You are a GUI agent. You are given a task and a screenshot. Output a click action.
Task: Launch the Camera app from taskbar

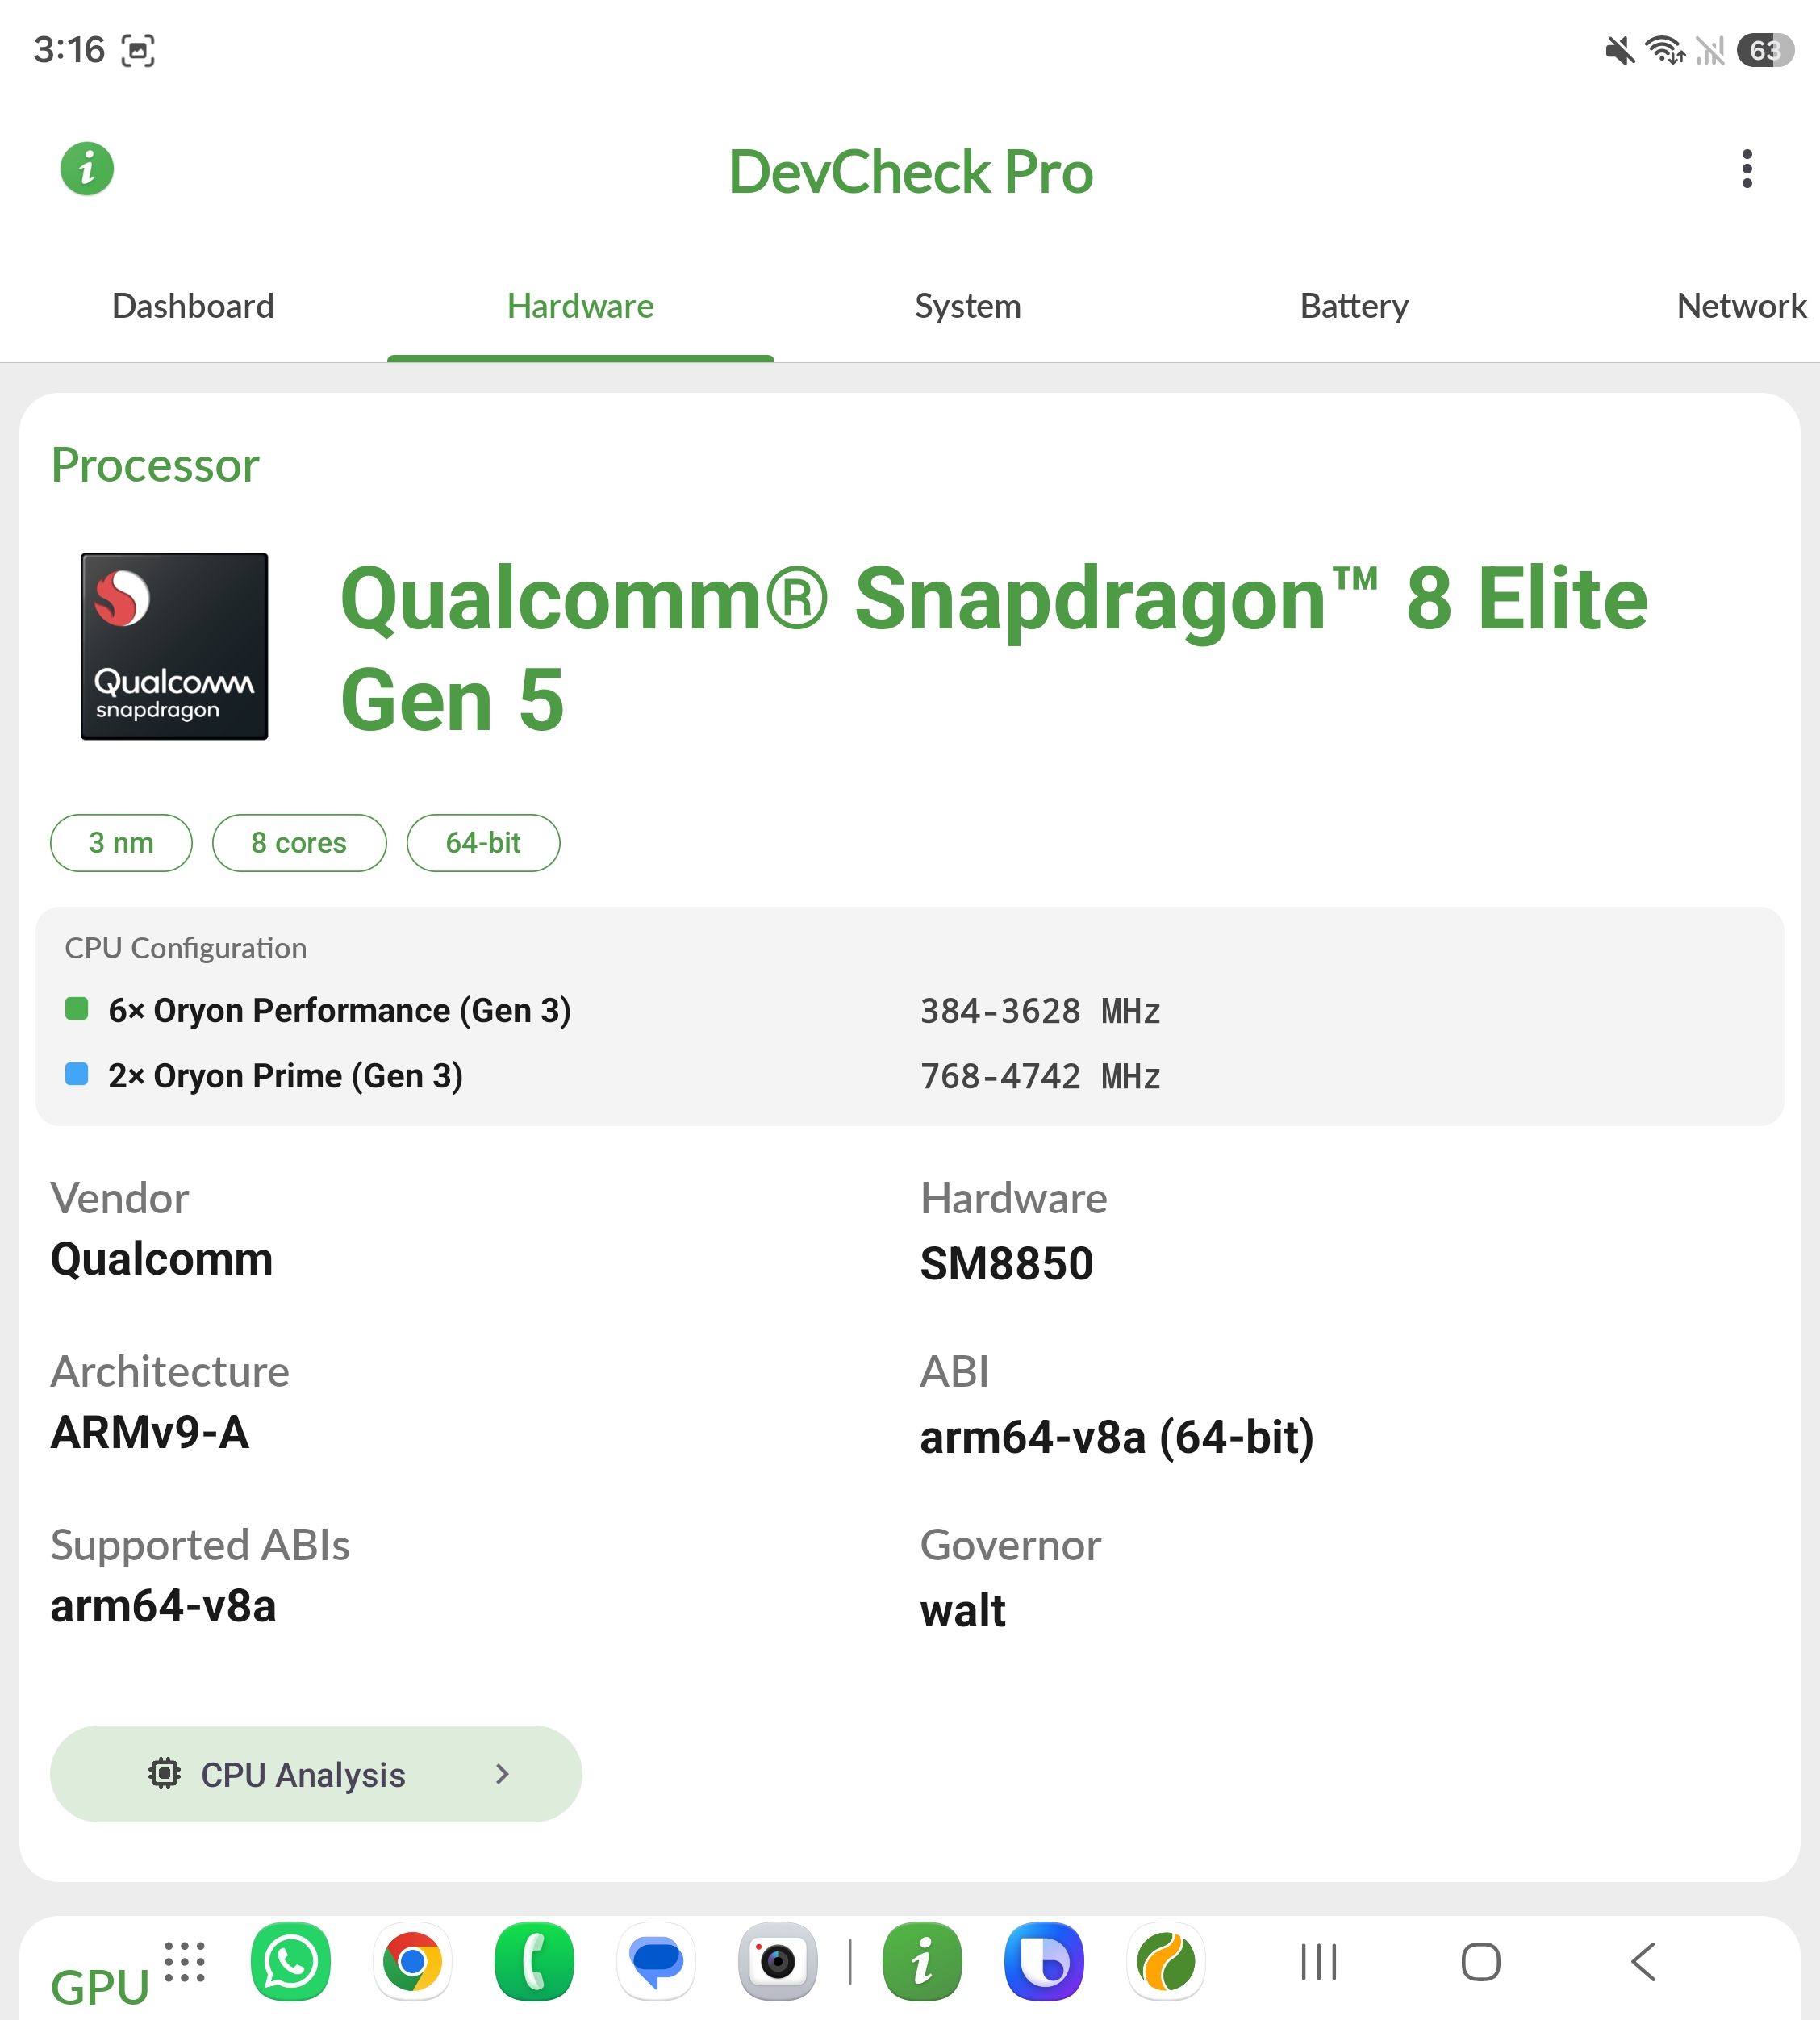click(777, 1961)
